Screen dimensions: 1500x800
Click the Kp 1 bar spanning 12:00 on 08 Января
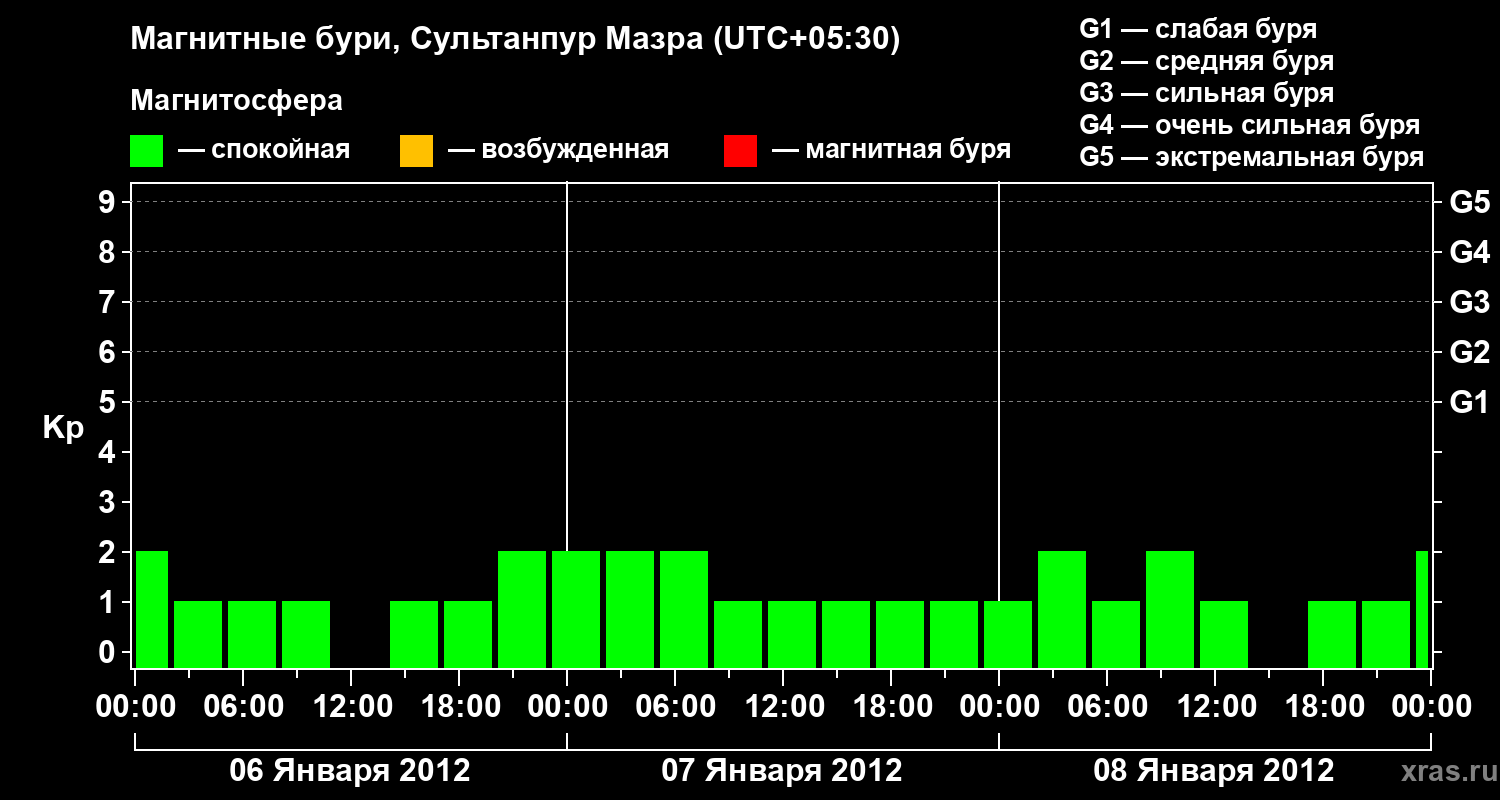click(x=1224, y=634)
